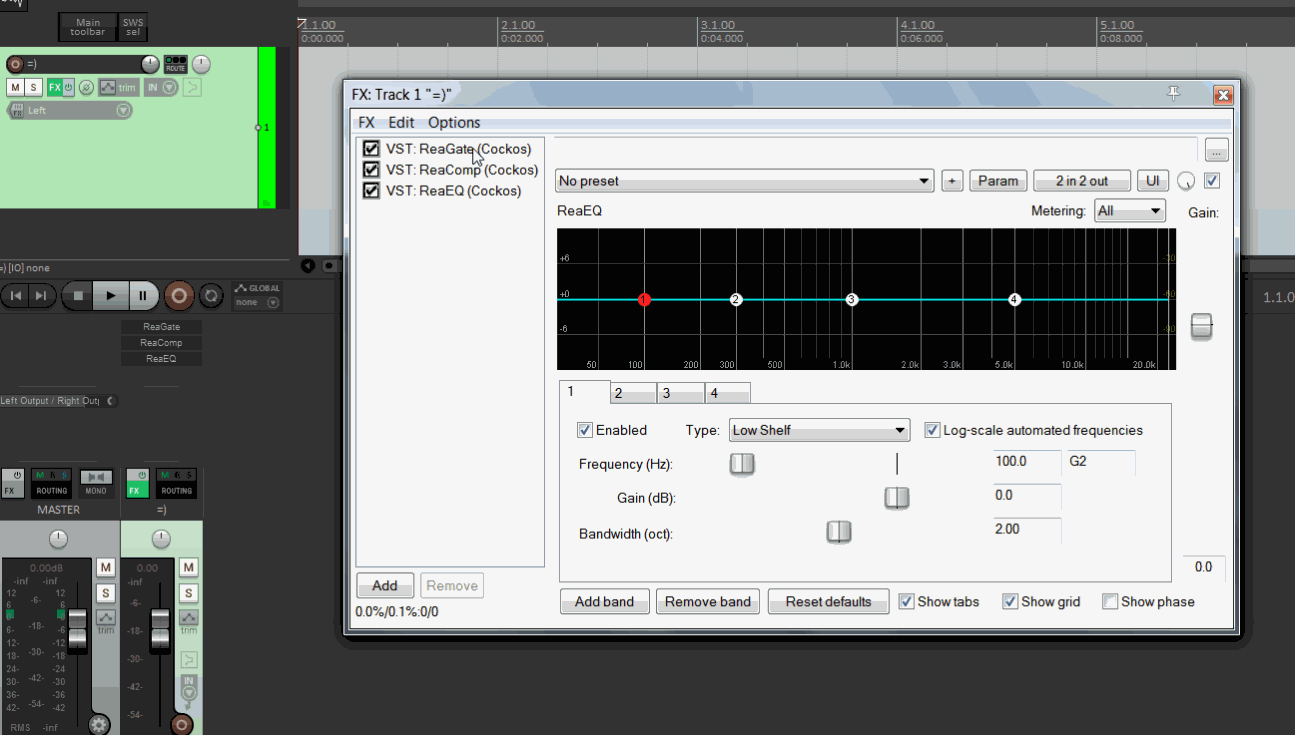
Task: Toggle the IN record monitoring button
Action: 160,88
